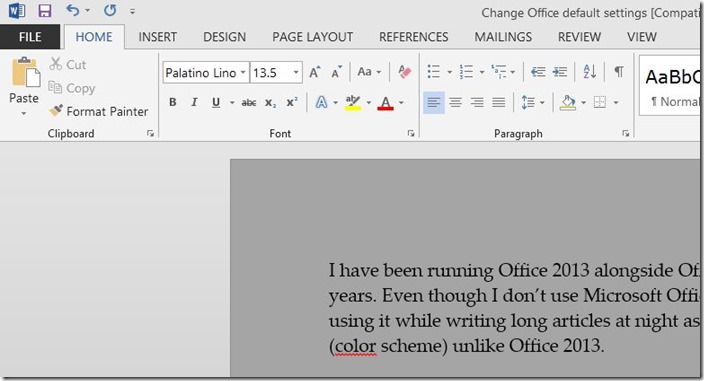Open the Change Case Aa menu
The width and height of the screenshot is (704, 381).
369,72
